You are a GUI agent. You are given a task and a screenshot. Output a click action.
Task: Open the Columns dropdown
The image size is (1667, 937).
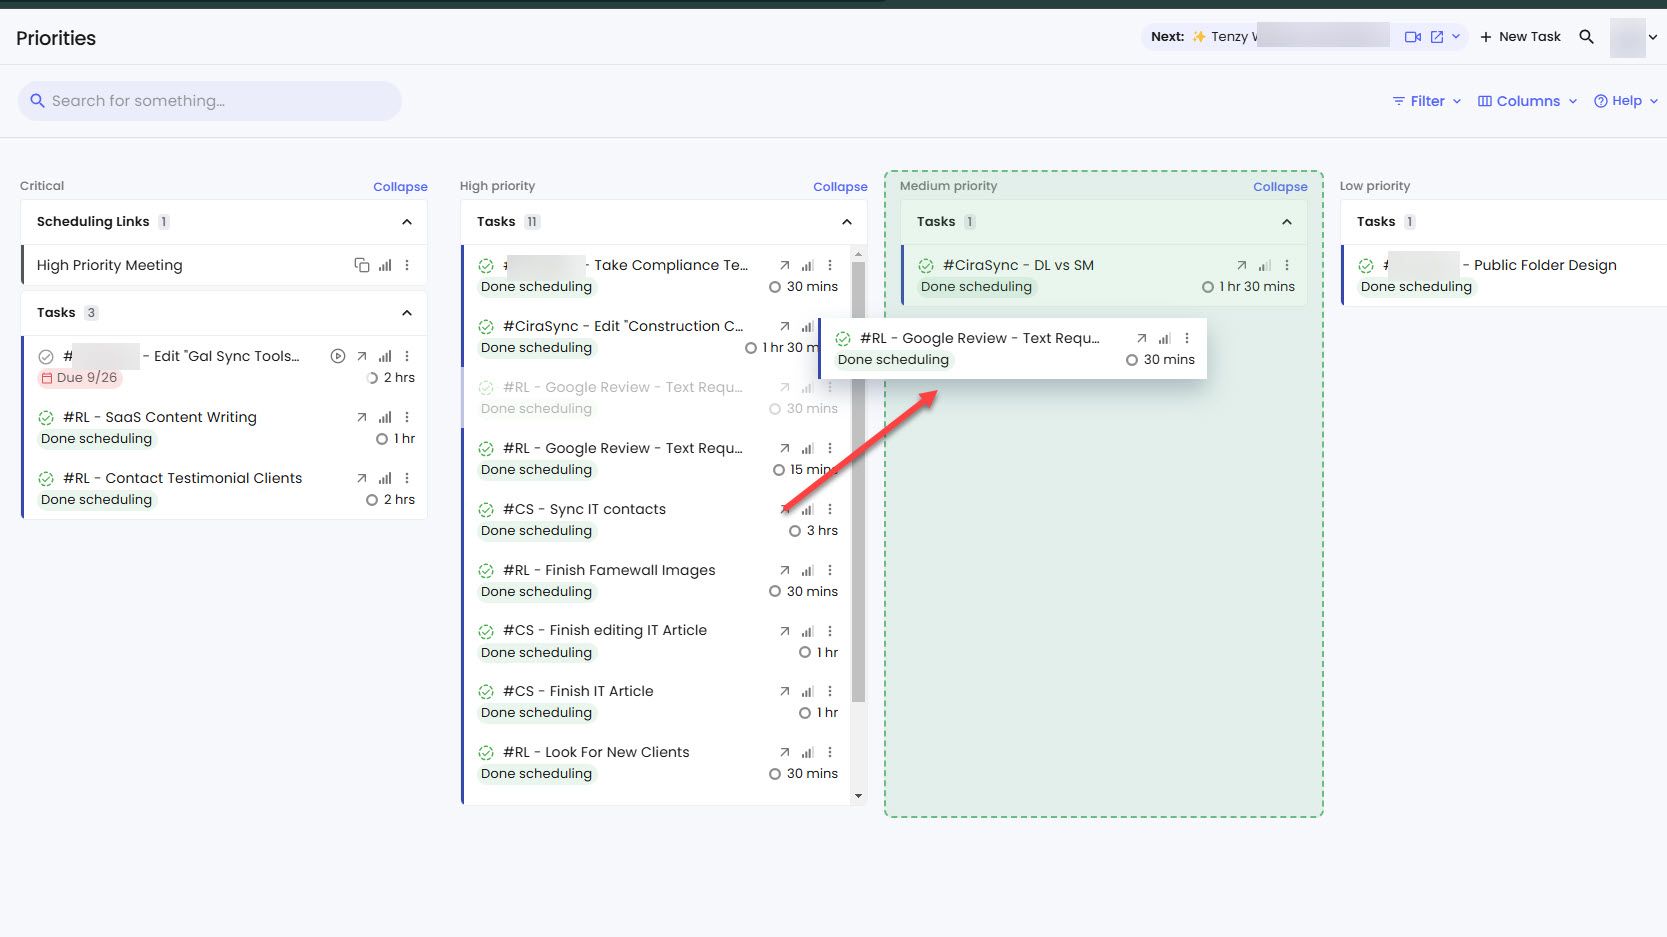point(1526,101)
